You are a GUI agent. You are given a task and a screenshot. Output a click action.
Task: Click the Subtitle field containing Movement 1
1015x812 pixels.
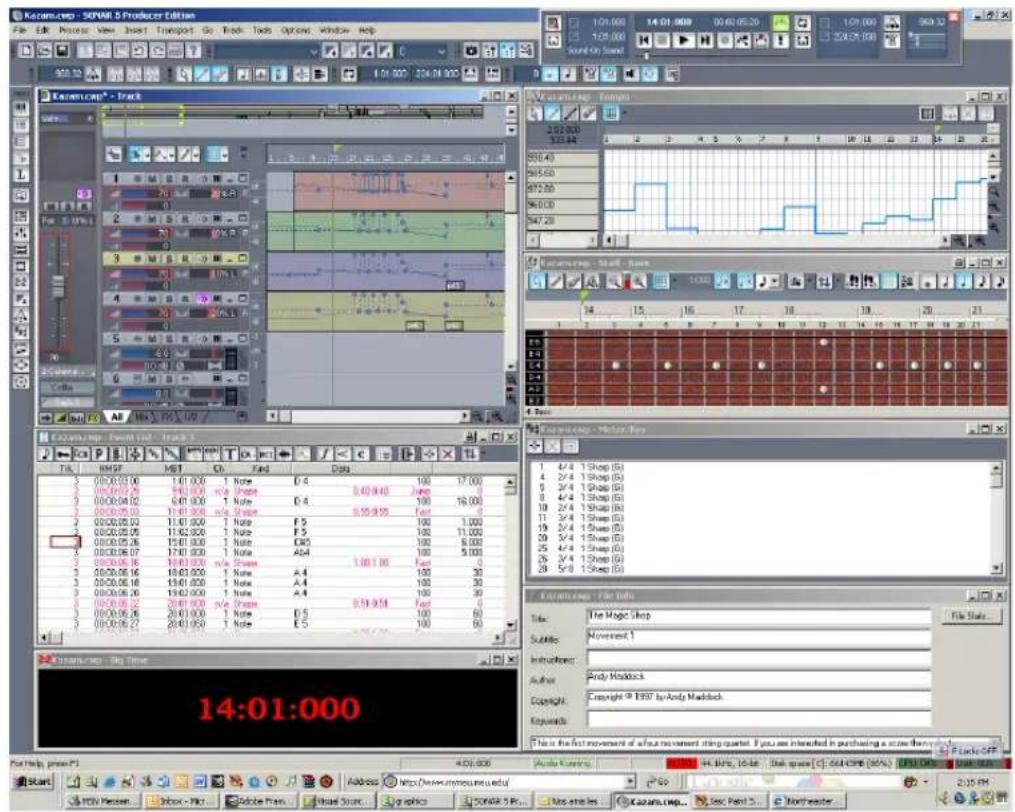759,637
